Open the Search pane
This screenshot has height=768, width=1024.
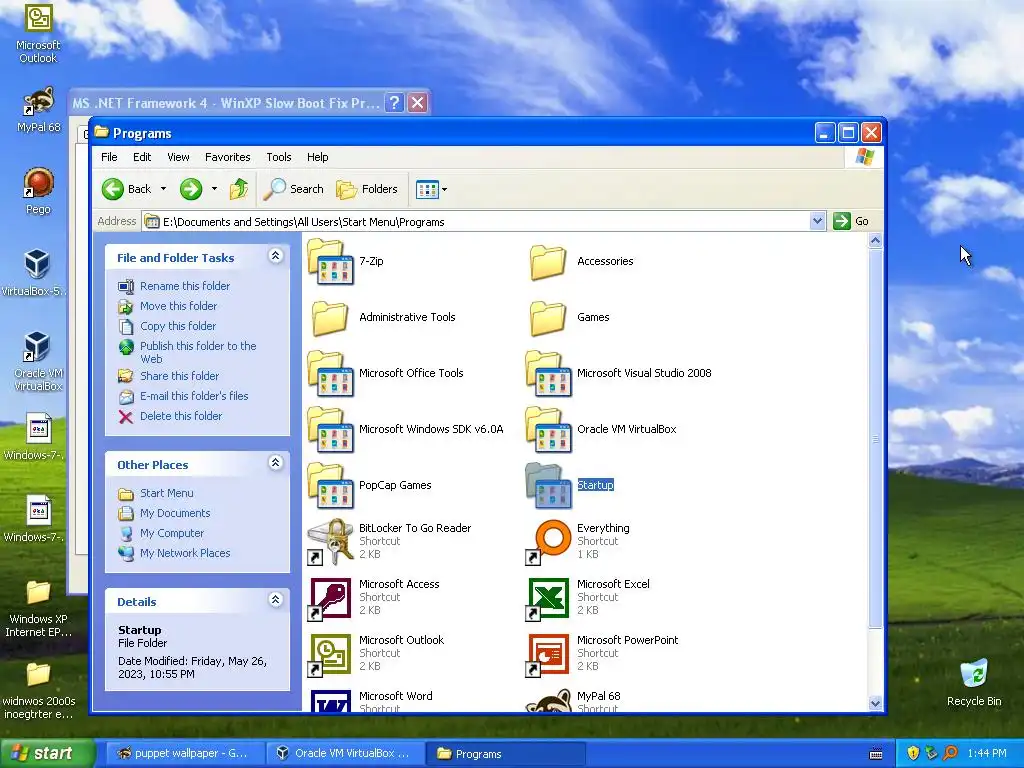[x=294, y=189]
